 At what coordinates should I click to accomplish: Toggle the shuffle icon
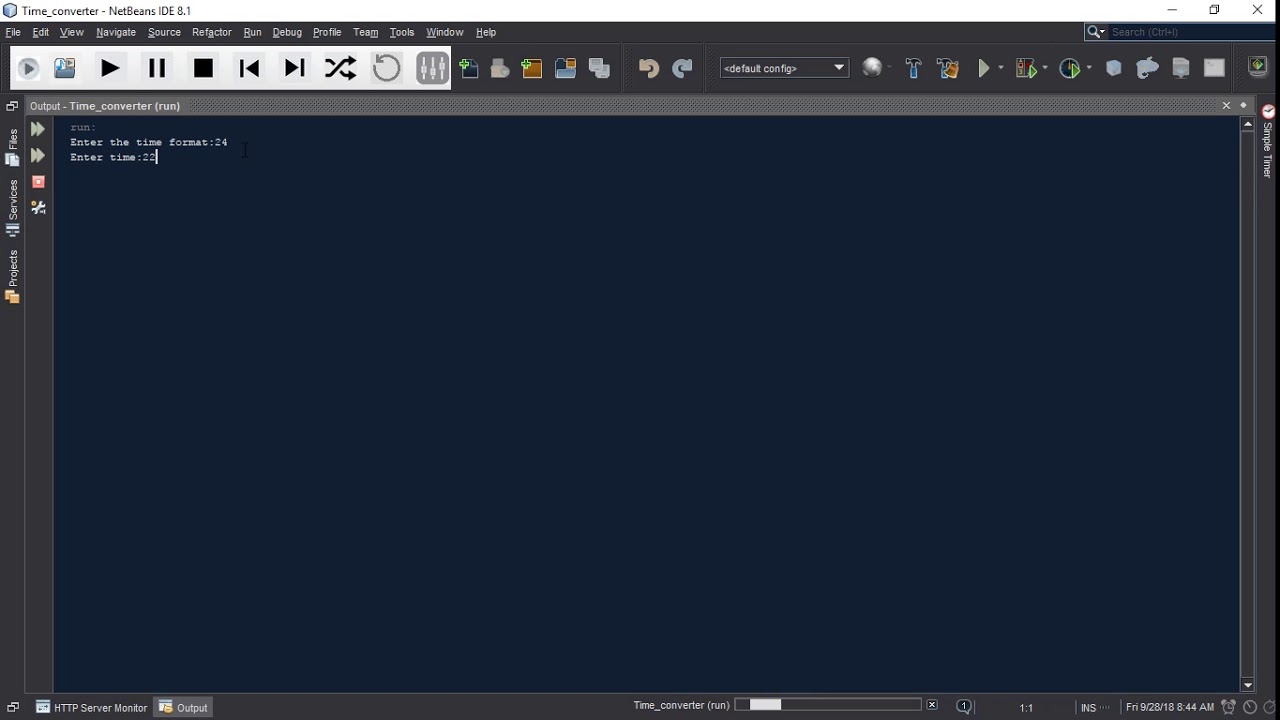[x=340, y=68]
